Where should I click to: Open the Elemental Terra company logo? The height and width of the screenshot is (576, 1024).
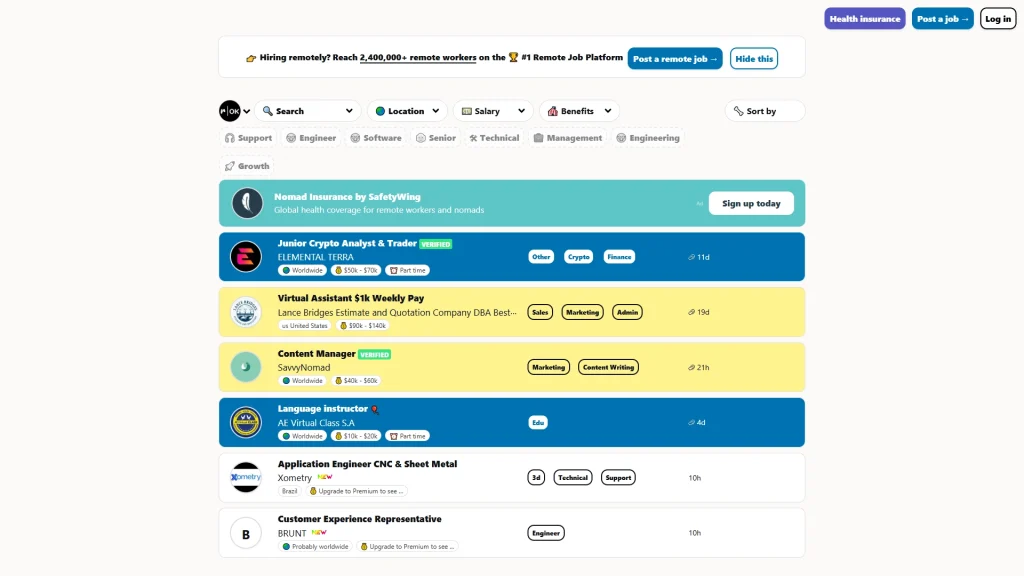coord(246,257)
